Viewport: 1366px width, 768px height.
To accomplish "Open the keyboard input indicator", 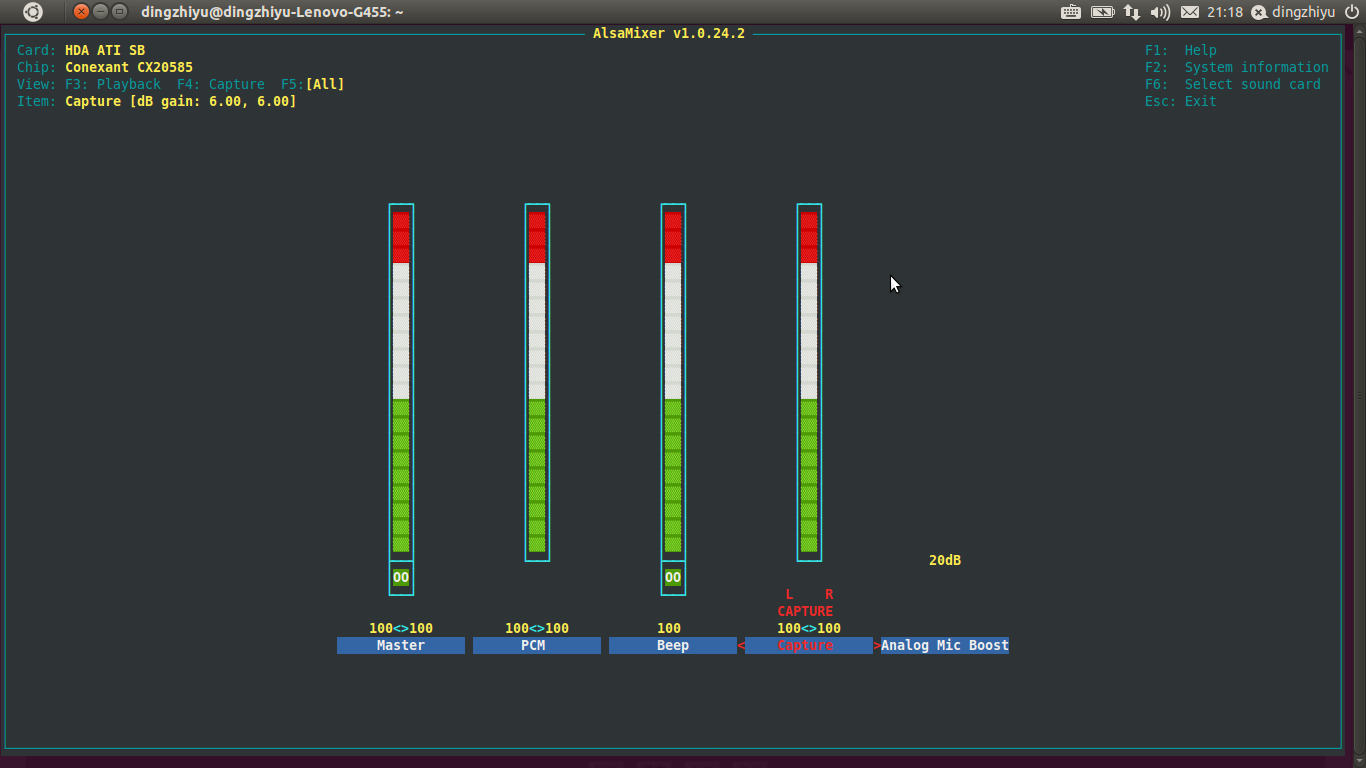I will [1071, 12].
